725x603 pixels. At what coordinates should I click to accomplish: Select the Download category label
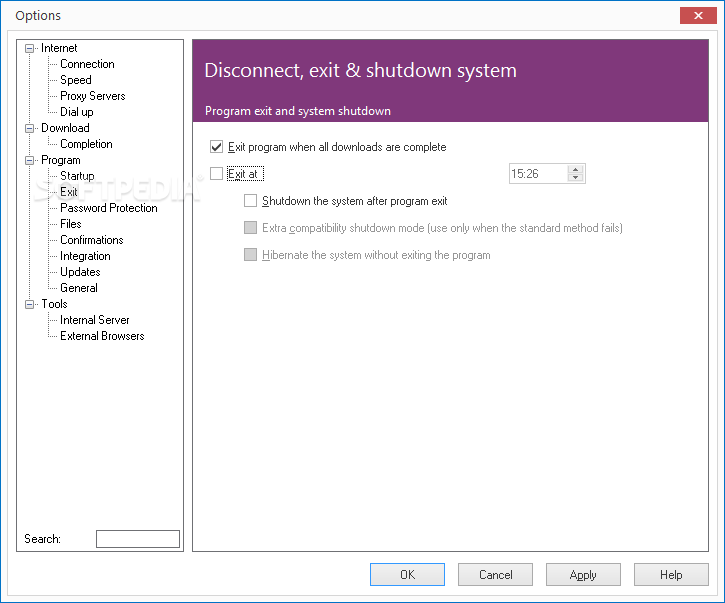click(x=65, y=128)
